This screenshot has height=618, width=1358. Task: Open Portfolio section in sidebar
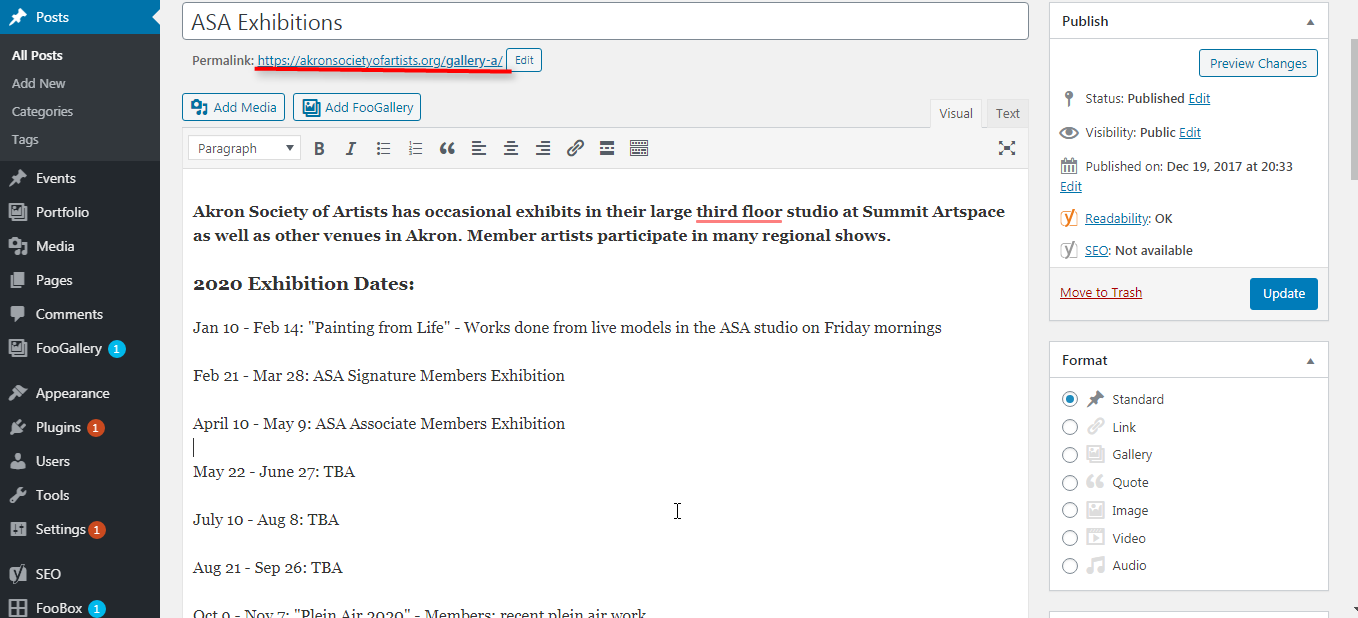pyautogui.click(x=80, y=212)
